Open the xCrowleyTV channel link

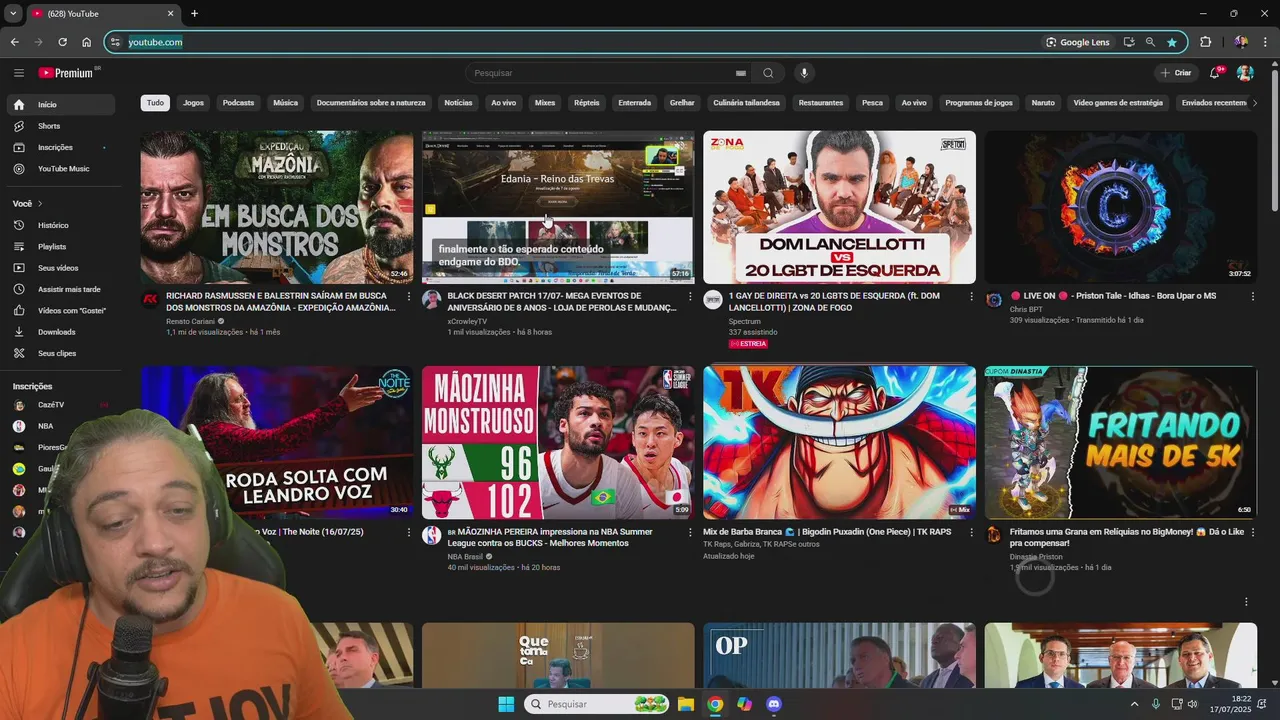click(467, 322)
